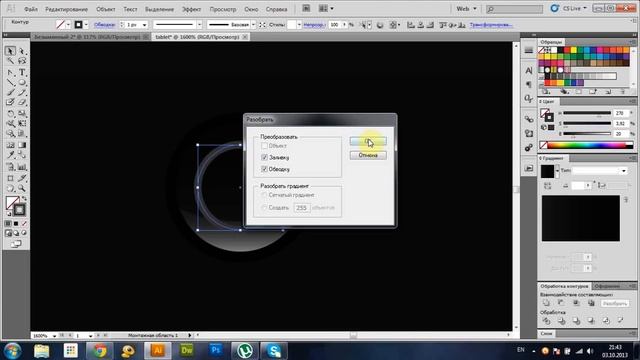Switch to the tablet* document tab
Image resolution: width=640 pixels, height=360 pixels.
point(197,37)
